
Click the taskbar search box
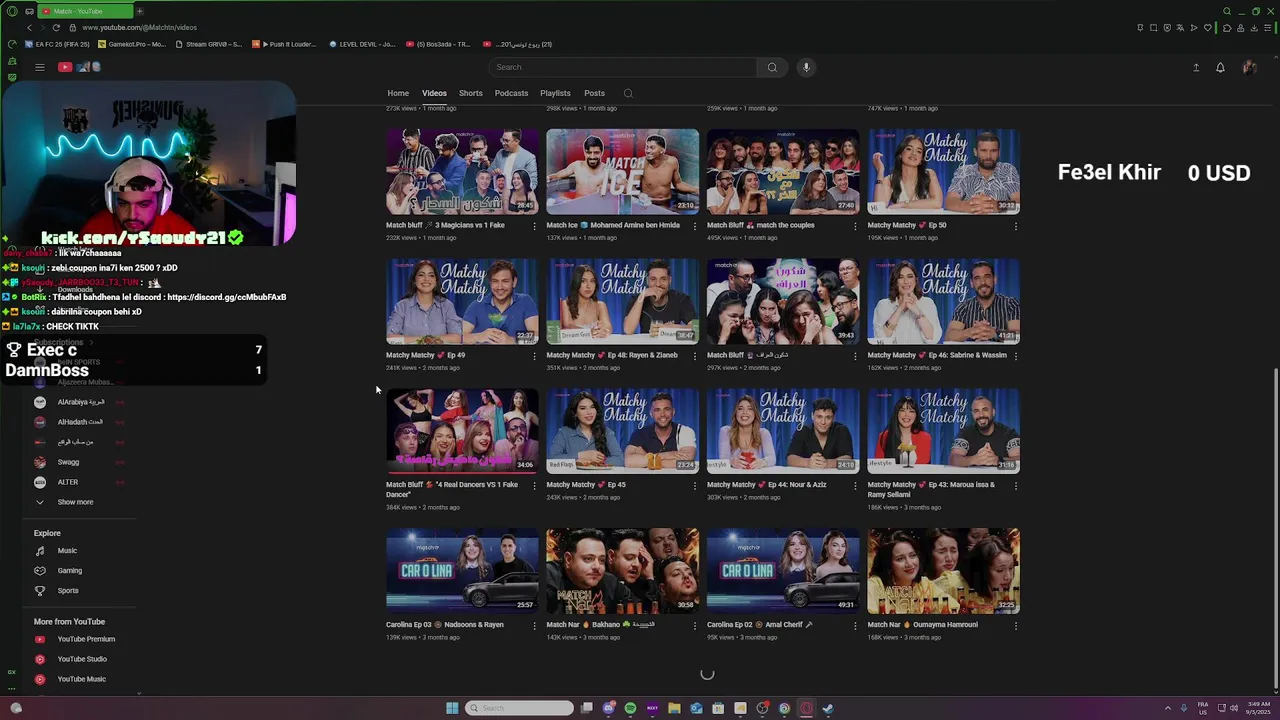[x=520, y=708]
